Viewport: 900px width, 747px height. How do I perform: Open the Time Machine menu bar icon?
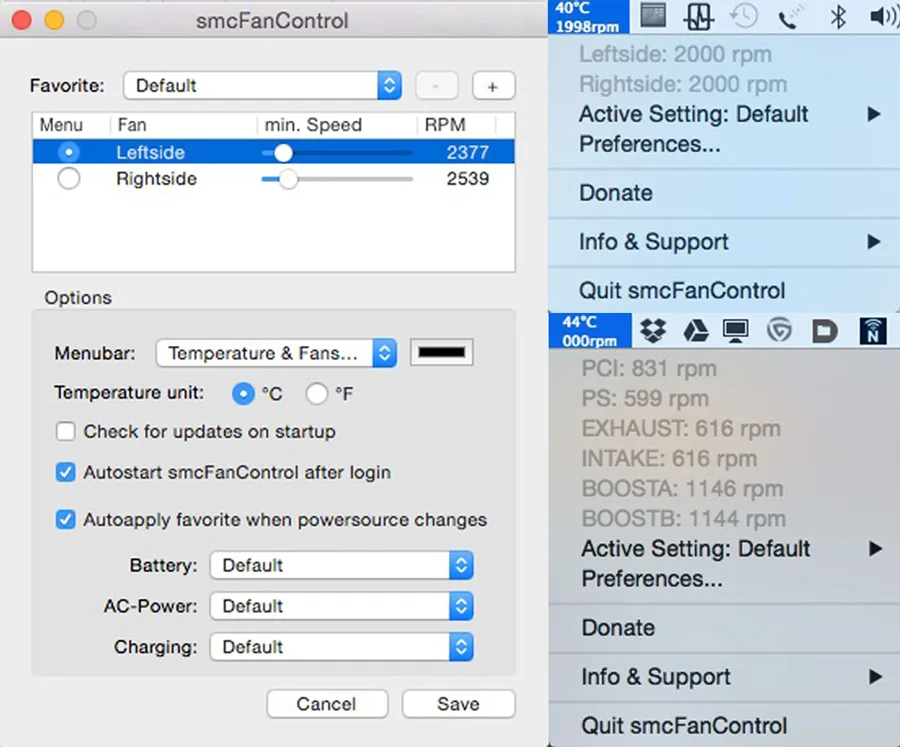(x=744, y=16)
